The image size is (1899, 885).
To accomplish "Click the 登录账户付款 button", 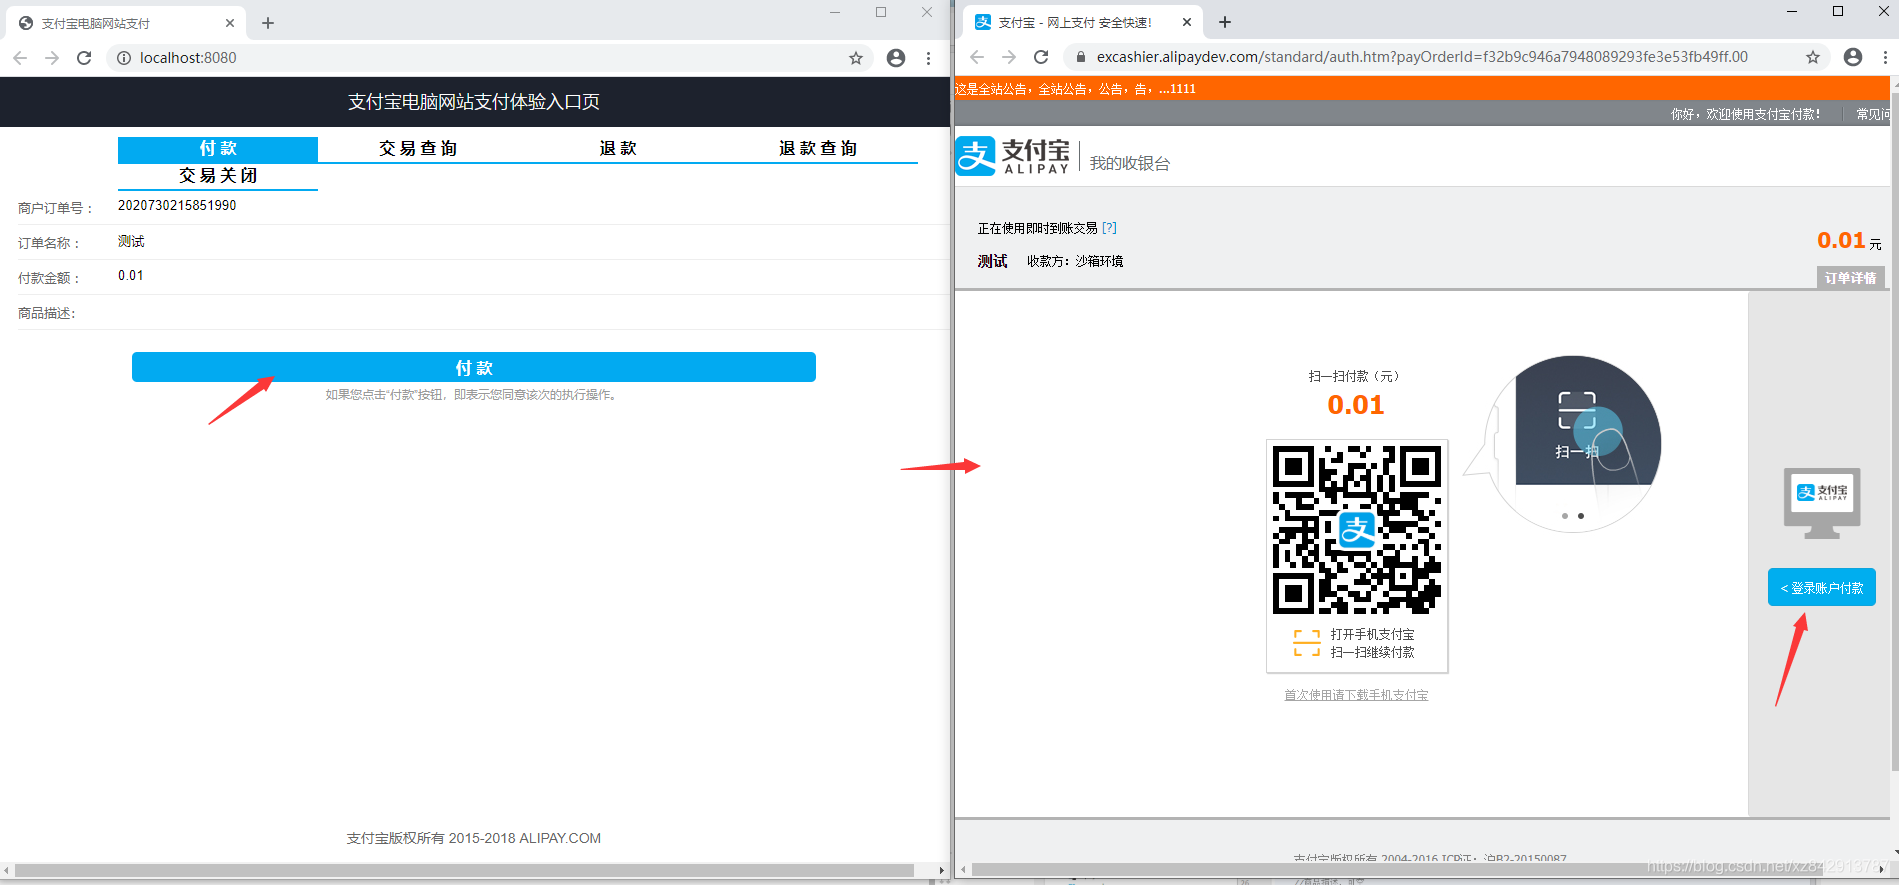I will 1822,587.
